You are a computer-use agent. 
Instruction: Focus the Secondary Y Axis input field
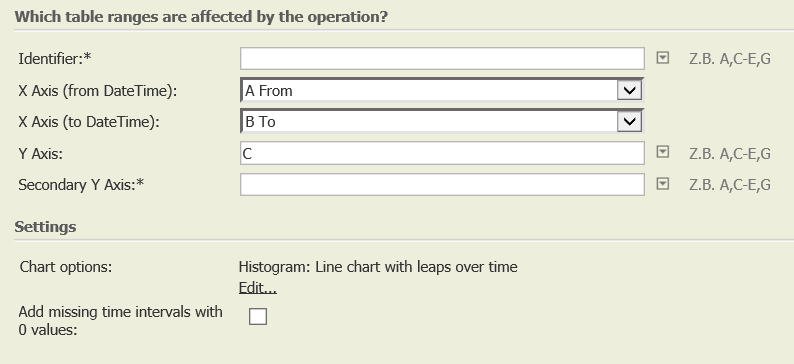pos(442,184)
